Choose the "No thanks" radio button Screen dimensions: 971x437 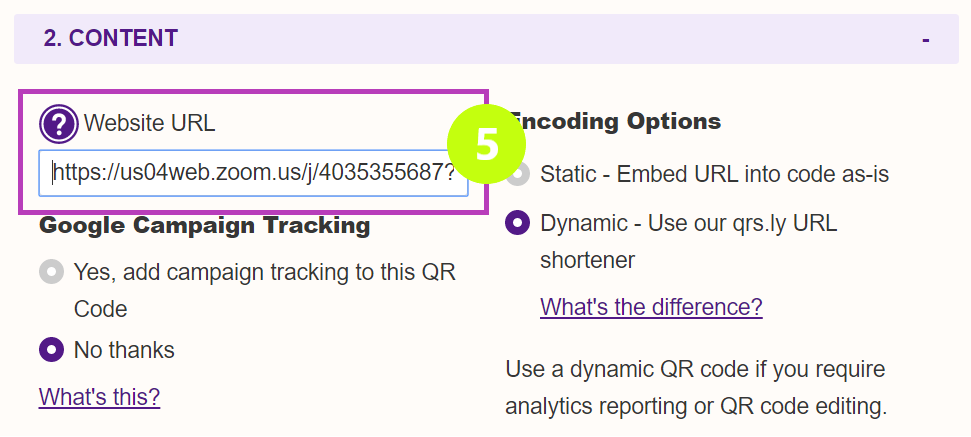[x=51, y=350]
